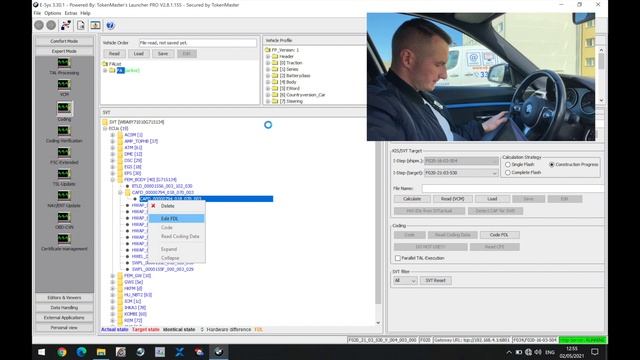Image resolution: width=640 pixels, height=360 pixels.
Task: Click the toolbar icon left of help
Action: [96, 25]
